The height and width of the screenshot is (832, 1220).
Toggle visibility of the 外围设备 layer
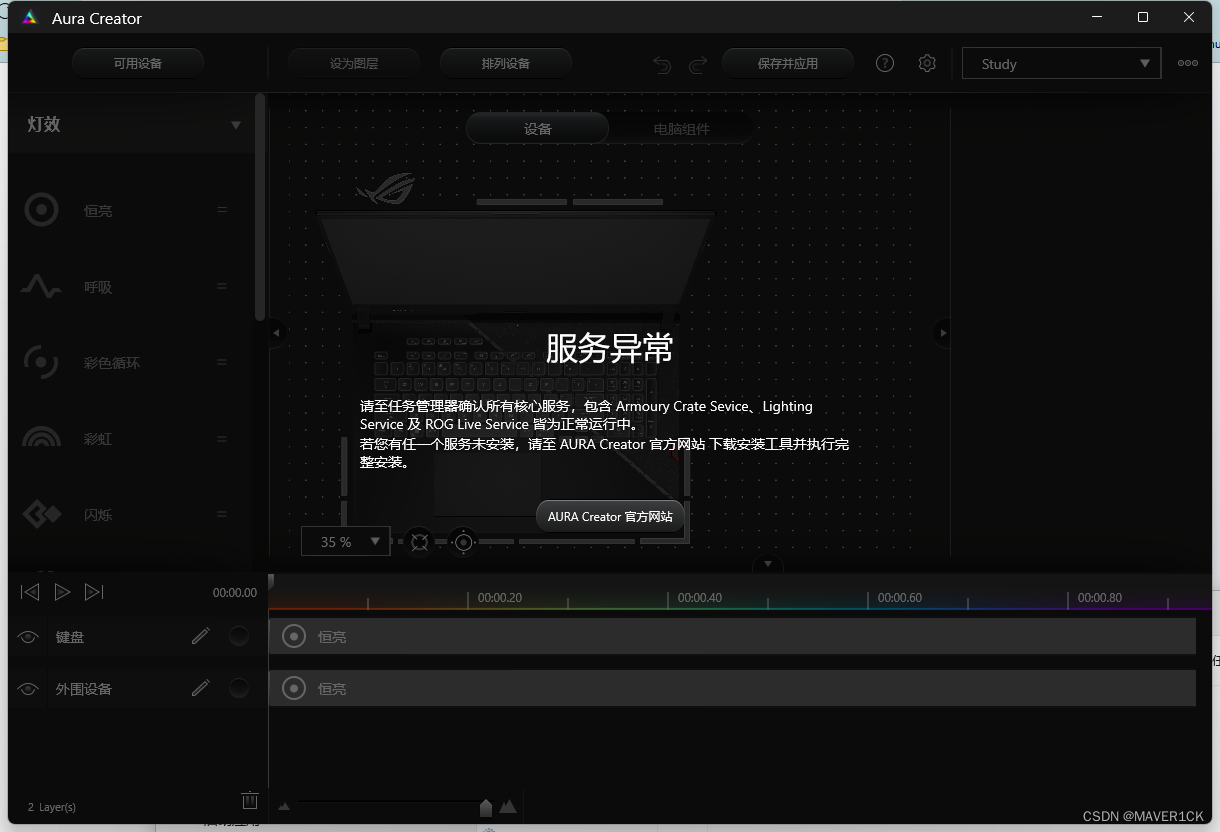[x=28, y=689]
